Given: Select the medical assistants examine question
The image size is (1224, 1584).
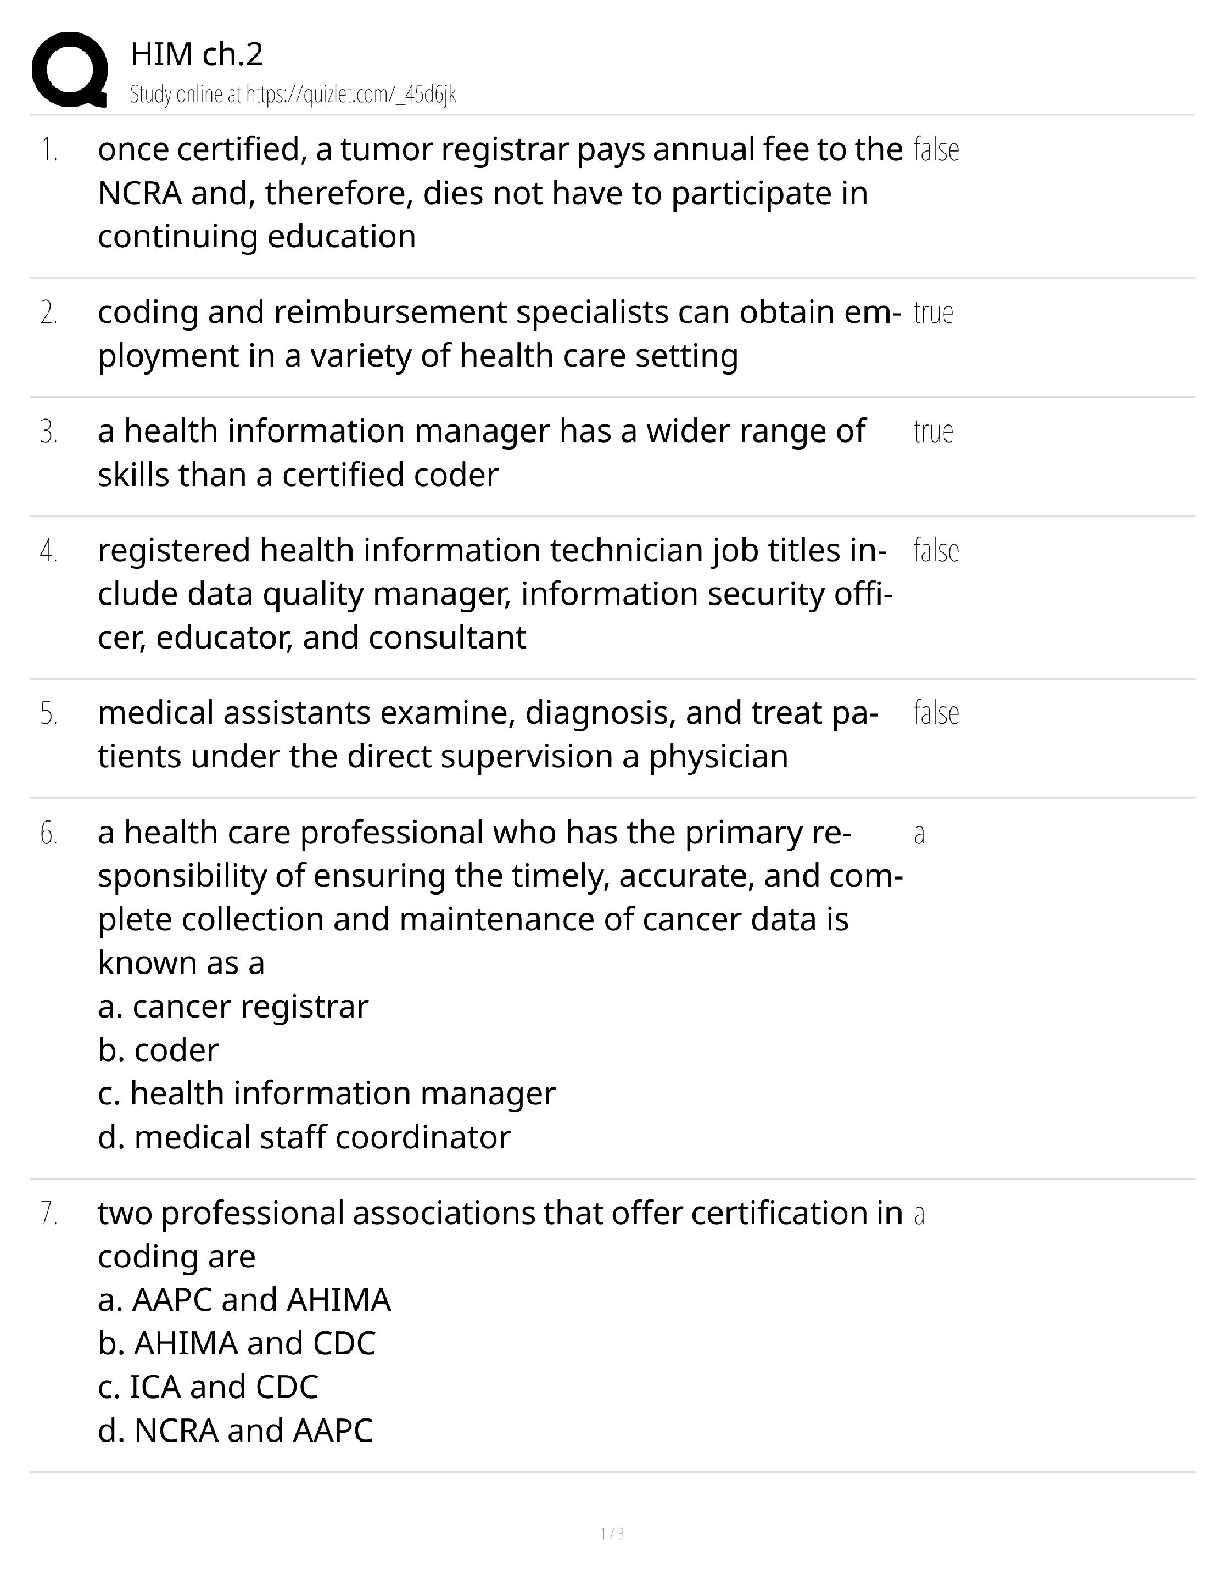Looking at the screenshot, I should point(488,734).
